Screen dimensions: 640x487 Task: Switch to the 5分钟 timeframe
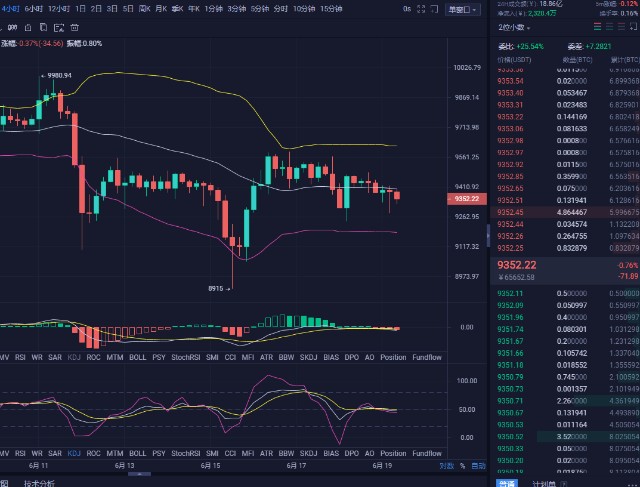tap(260, 9)
